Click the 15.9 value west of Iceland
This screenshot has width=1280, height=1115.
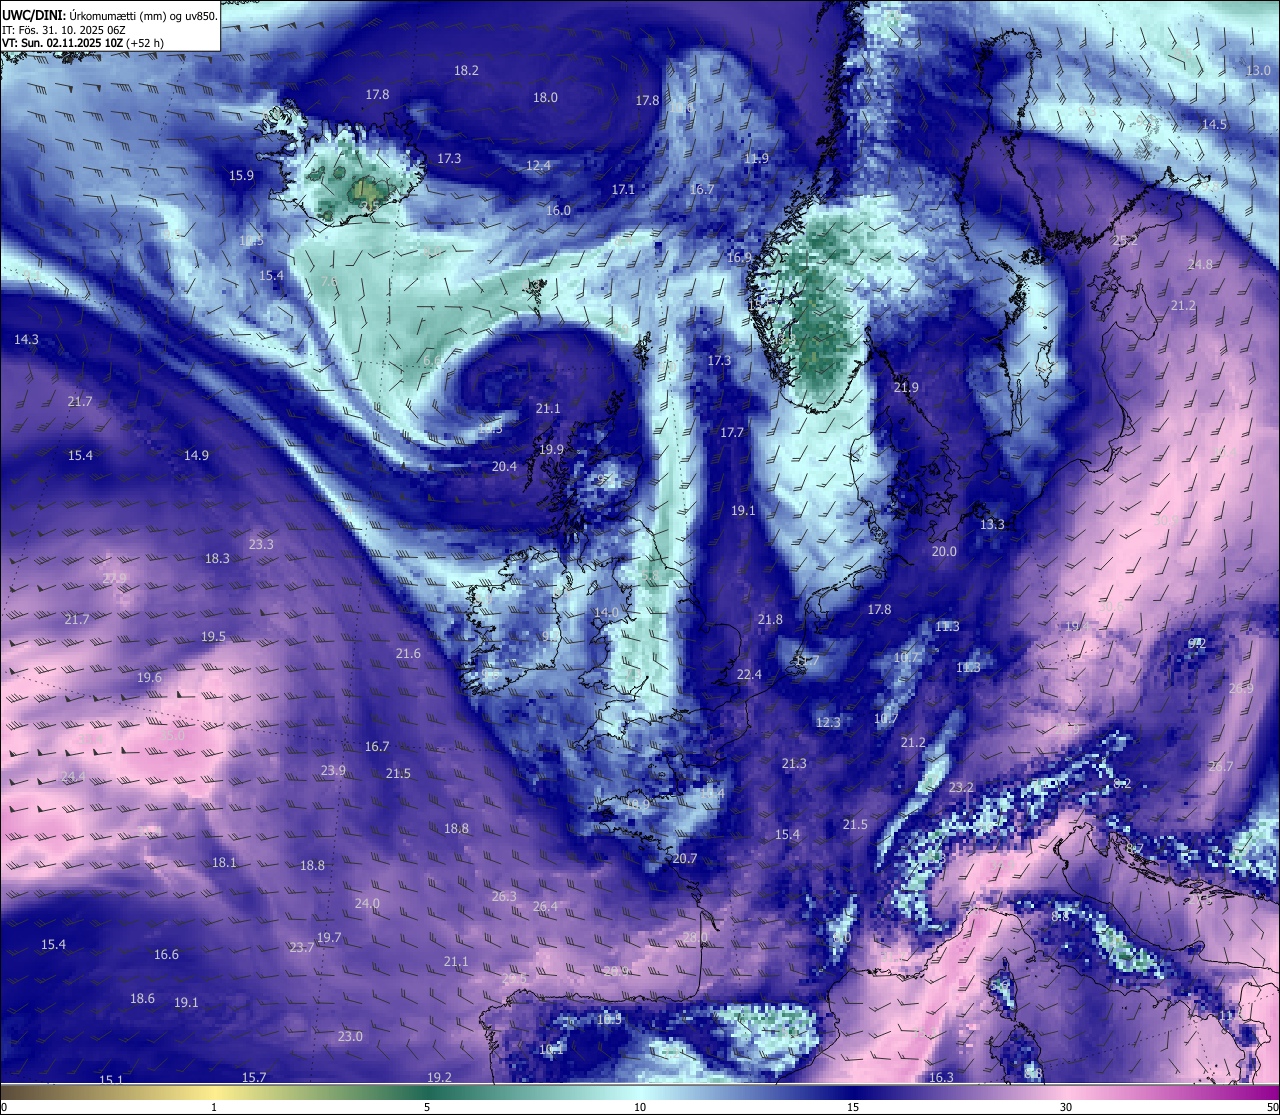(x=241, y=175)
